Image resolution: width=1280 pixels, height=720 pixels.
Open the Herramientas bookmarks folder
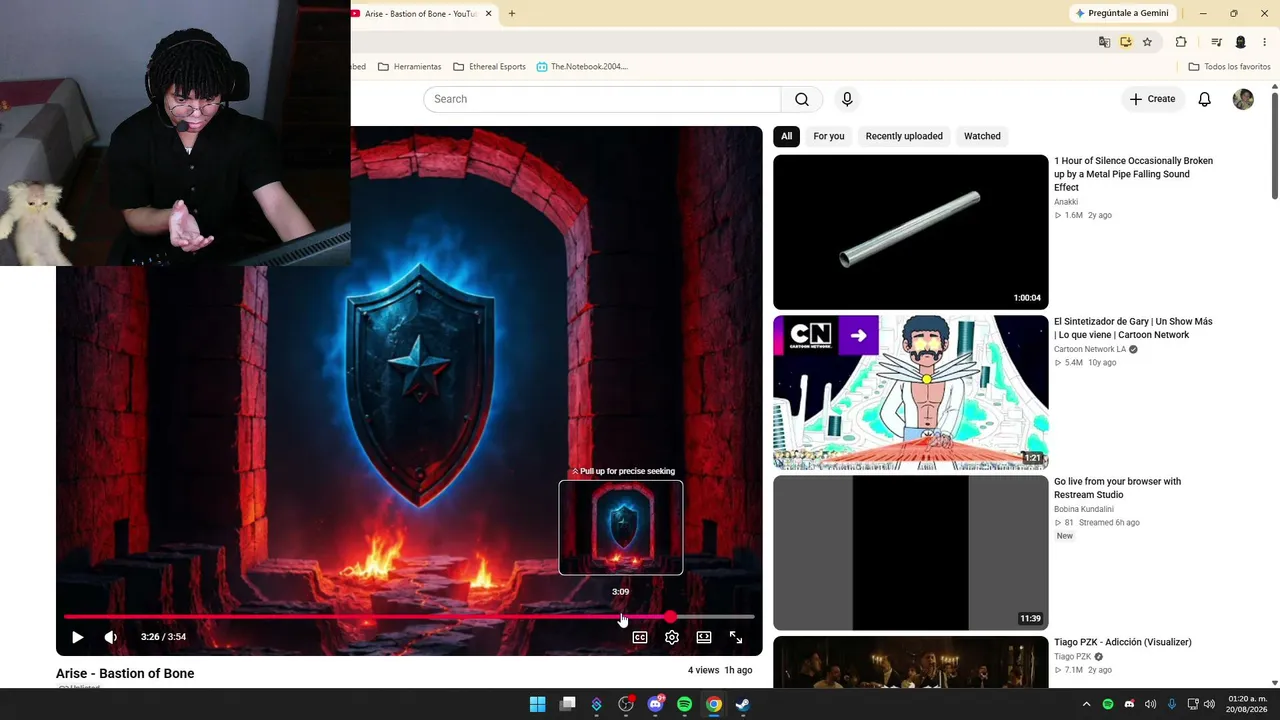click(409, 67)
